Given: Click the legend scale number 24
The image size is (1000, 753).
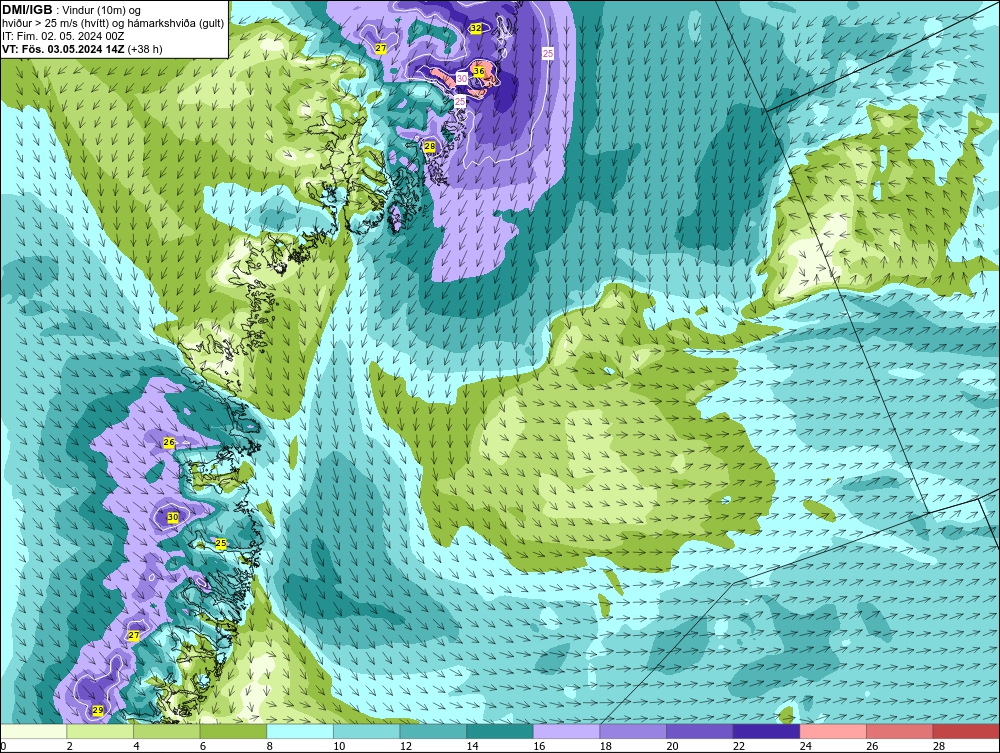Looking at the screenshot, I should point(805,746).
